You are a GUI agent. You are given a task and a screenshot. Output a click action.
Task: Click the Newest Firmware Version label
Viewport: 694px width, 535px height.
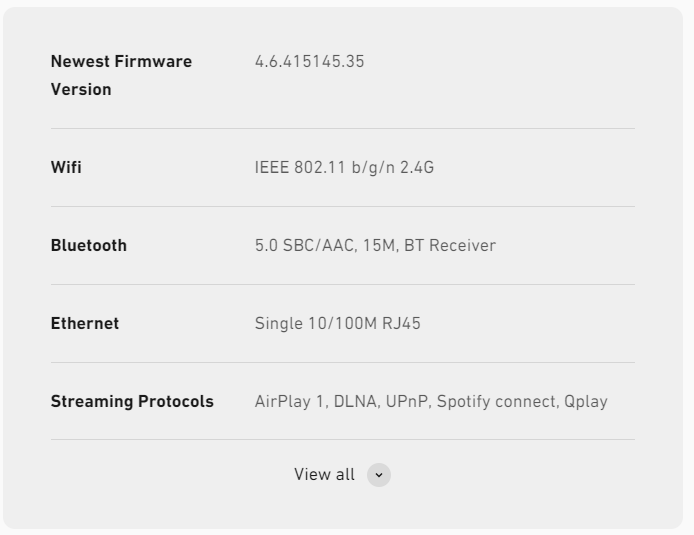121,75
